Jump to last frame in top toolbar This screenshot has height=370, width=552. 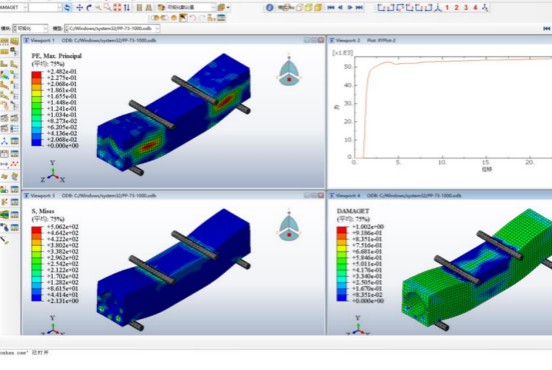[x=359, y=7]
